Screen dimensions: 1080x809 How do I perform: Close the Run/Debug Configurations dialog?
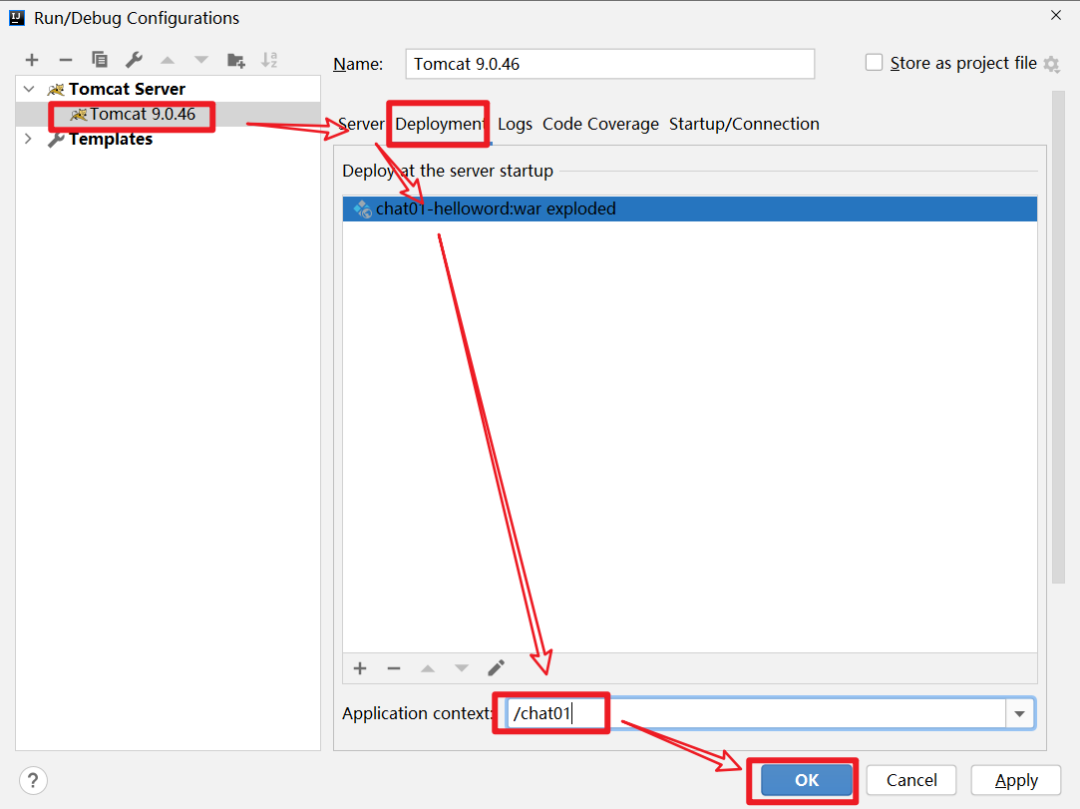[x=1056, y=15]
